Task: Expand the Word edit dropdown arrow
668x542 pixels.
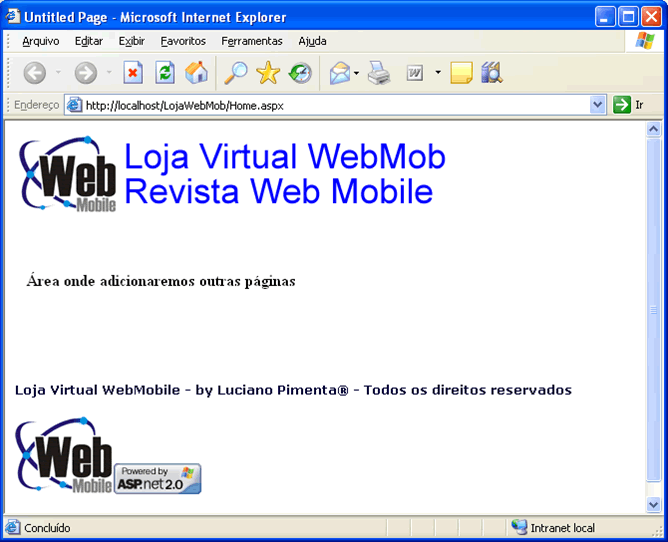Action: [x=438, y=72]
